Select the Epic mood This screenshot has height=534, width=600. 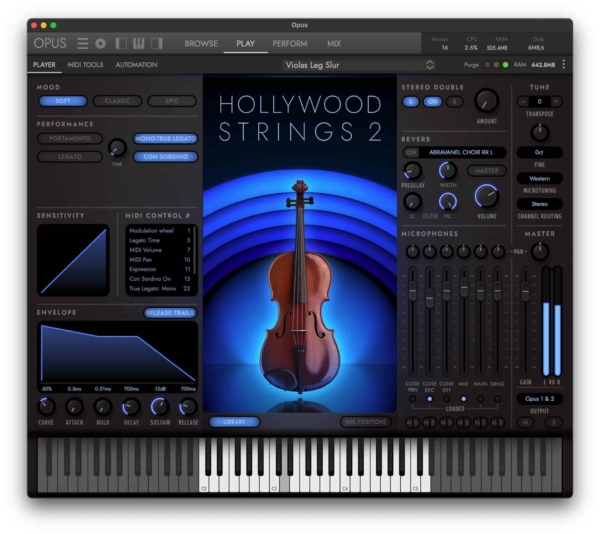point(172,101)
